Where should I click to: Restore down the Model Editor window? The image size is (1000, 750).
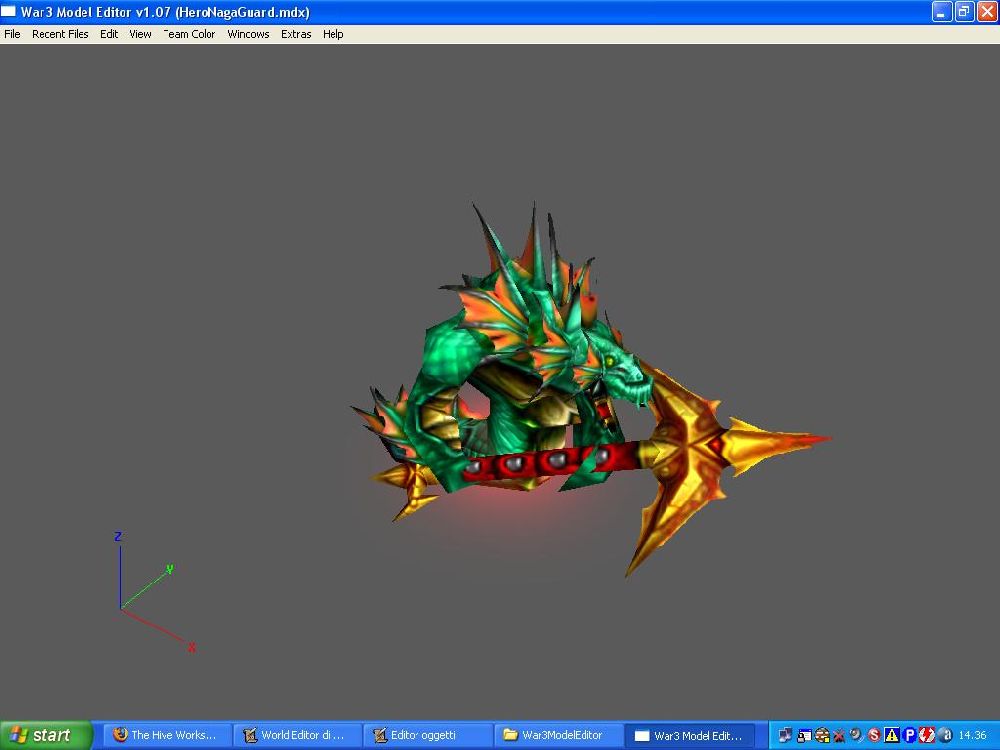click(964, 11)
